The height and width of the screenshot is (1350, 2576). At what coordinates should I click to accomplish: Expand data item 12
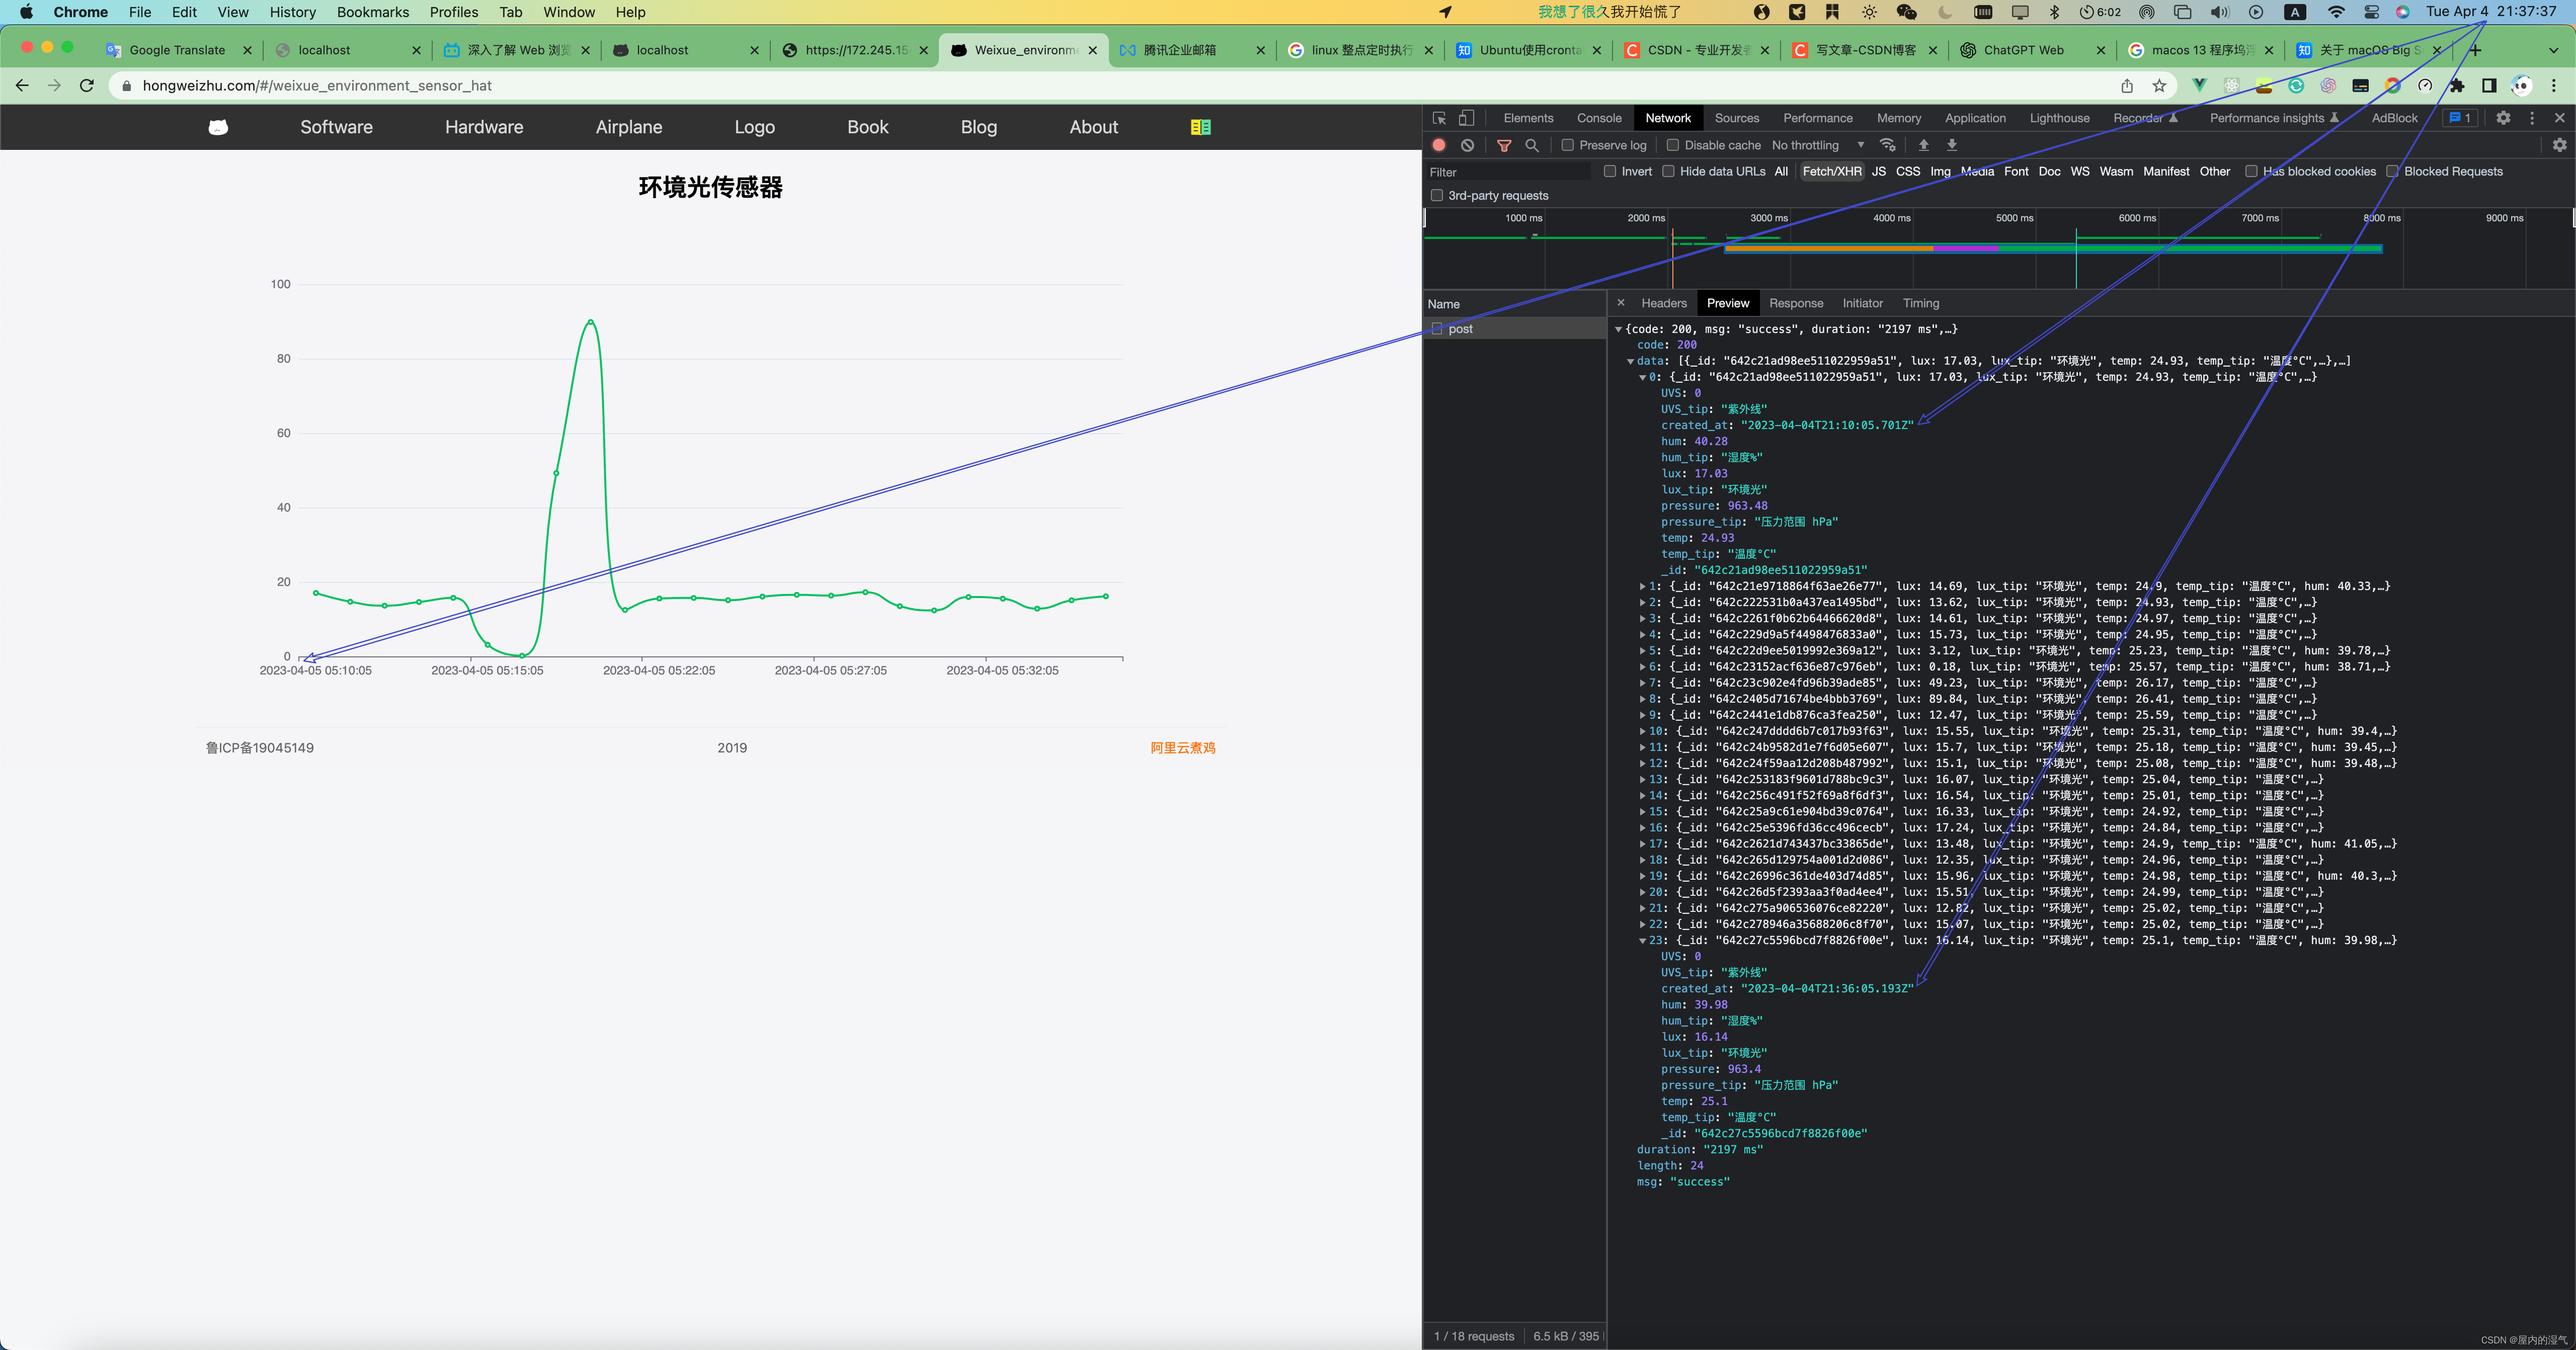pos(1642,763)
